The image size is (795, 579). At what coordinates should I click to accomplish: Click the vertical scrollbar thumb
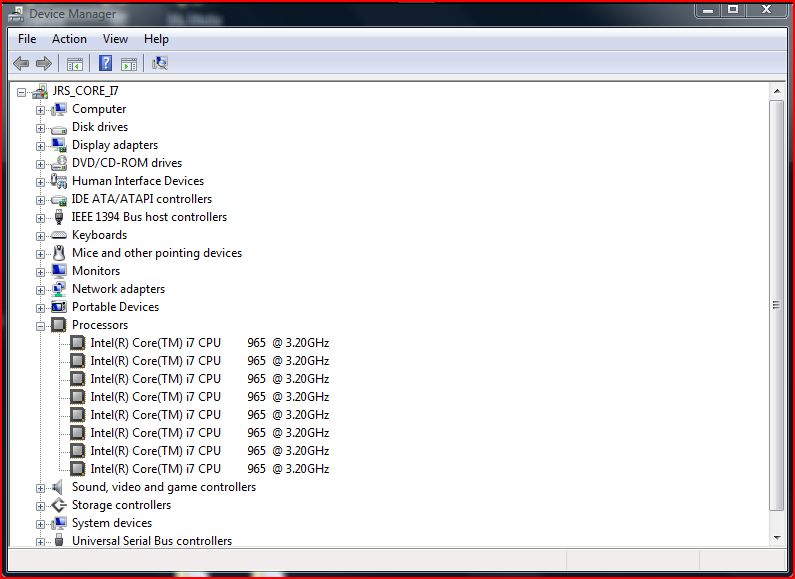tap(776, 305)
